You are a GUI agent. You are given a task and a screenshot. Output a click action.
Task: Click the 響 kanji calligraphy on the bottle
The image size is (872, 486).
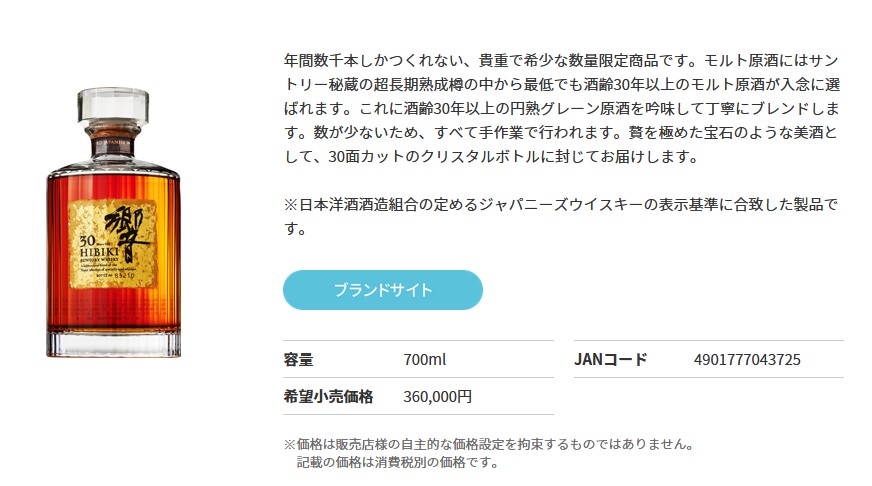pyautogui.click(x=126, y=232)
